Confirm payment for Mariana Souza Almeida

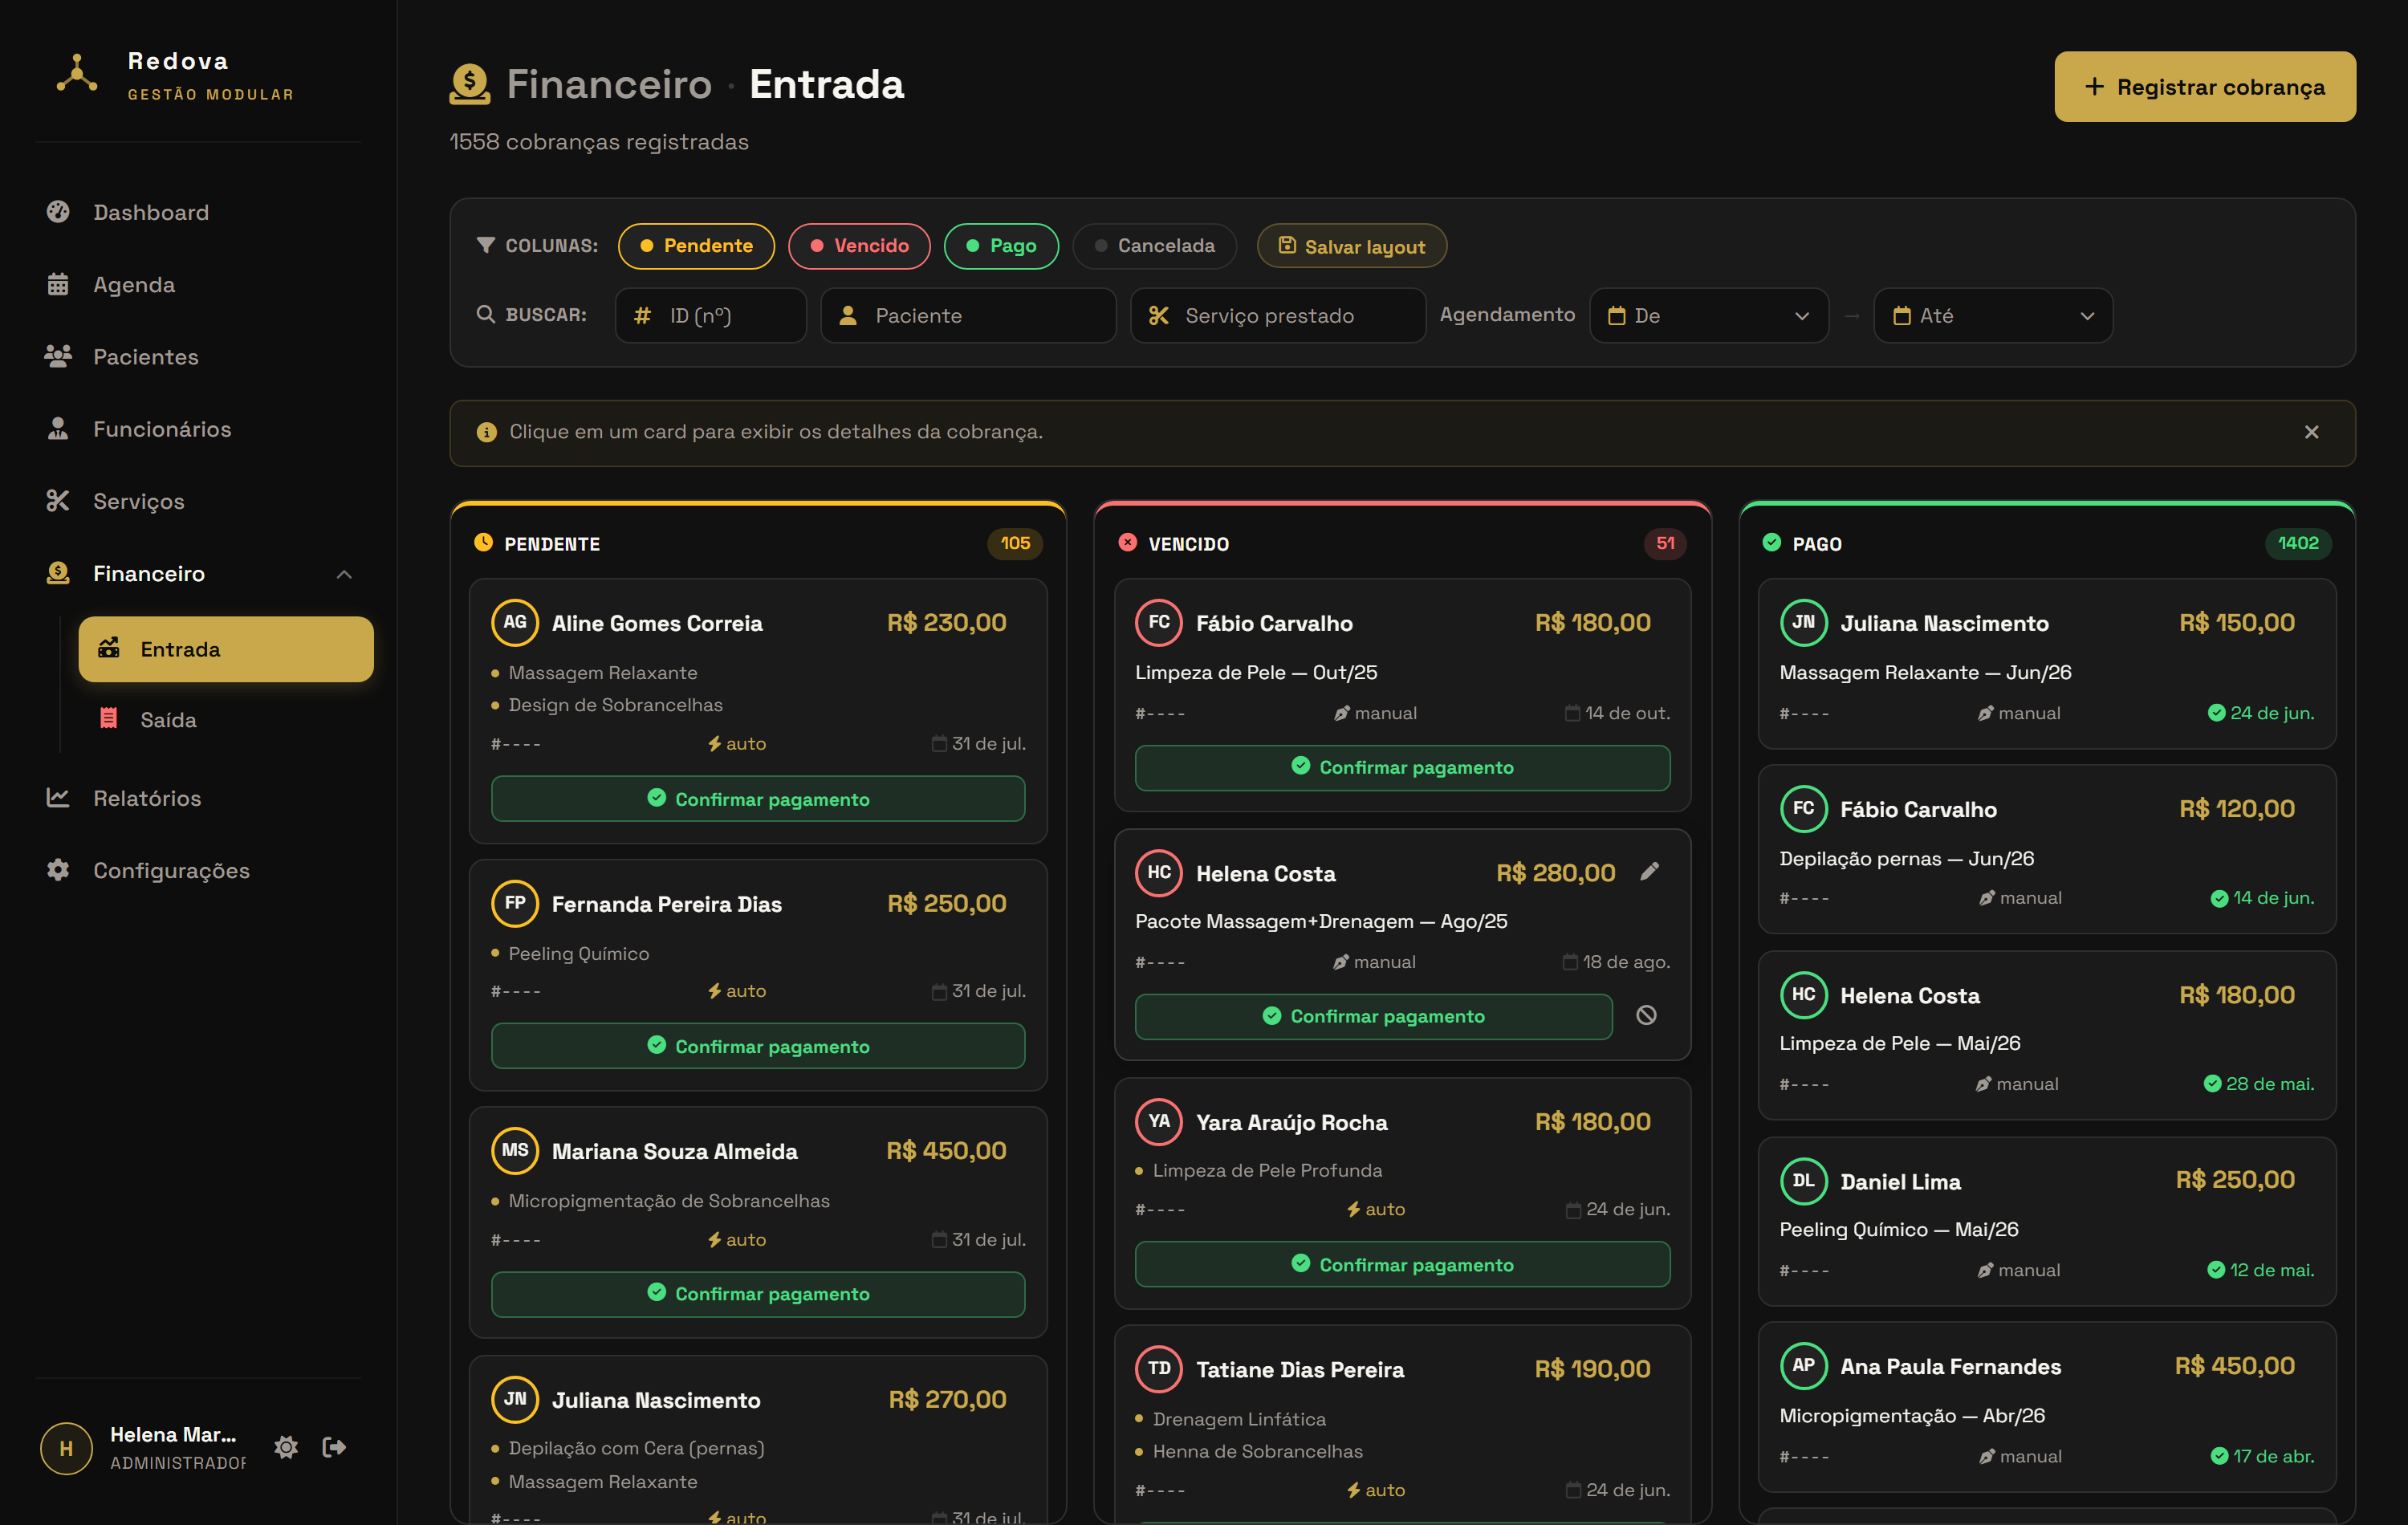pos(758,1293)
